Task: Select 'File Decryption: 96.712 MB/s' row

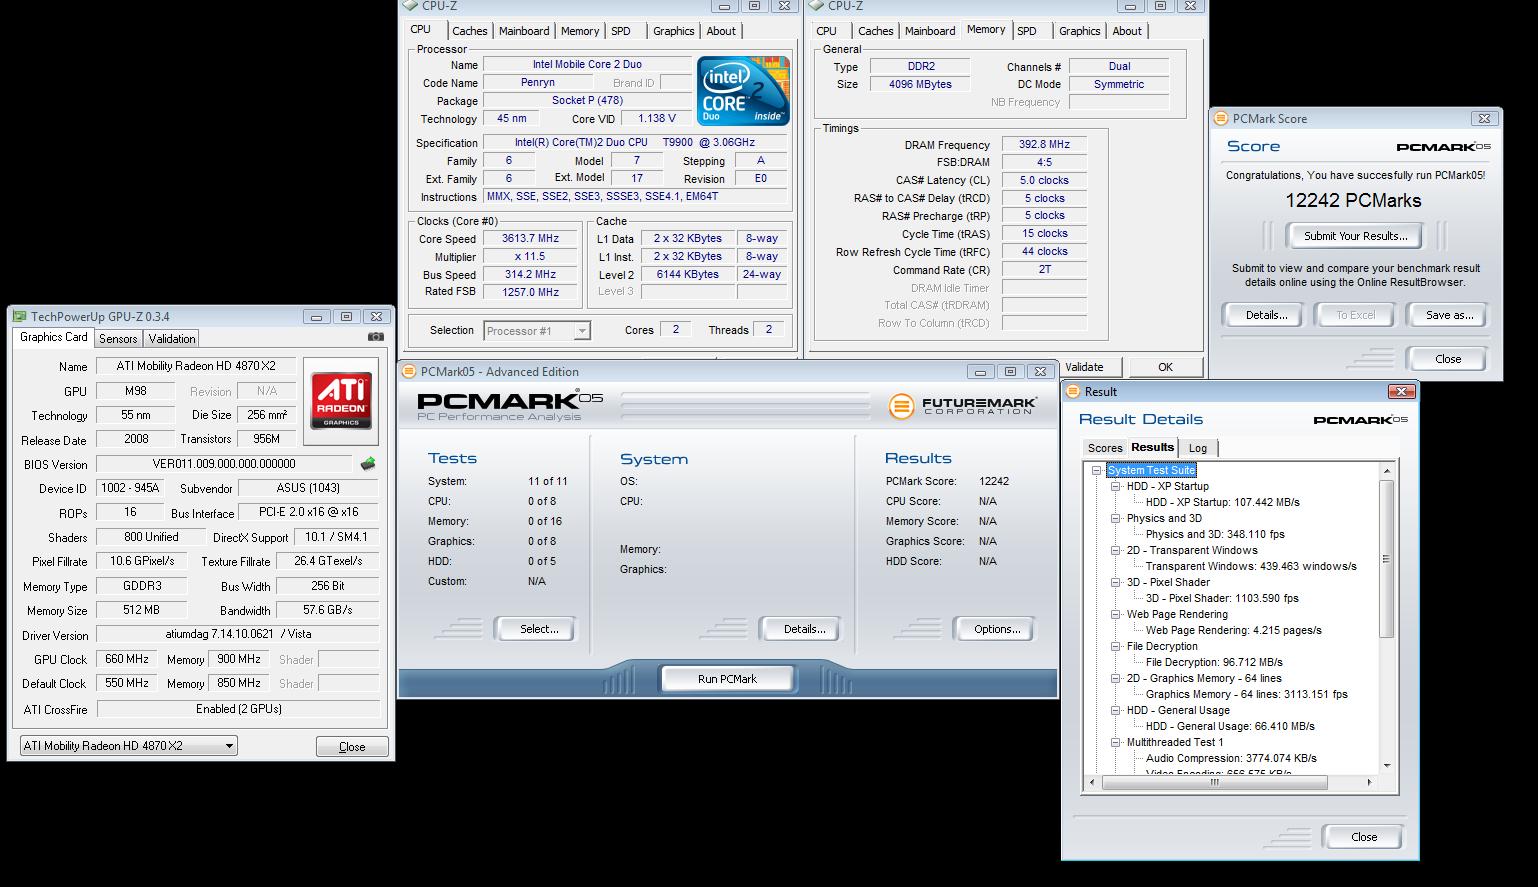Action: click(1214, 662)
